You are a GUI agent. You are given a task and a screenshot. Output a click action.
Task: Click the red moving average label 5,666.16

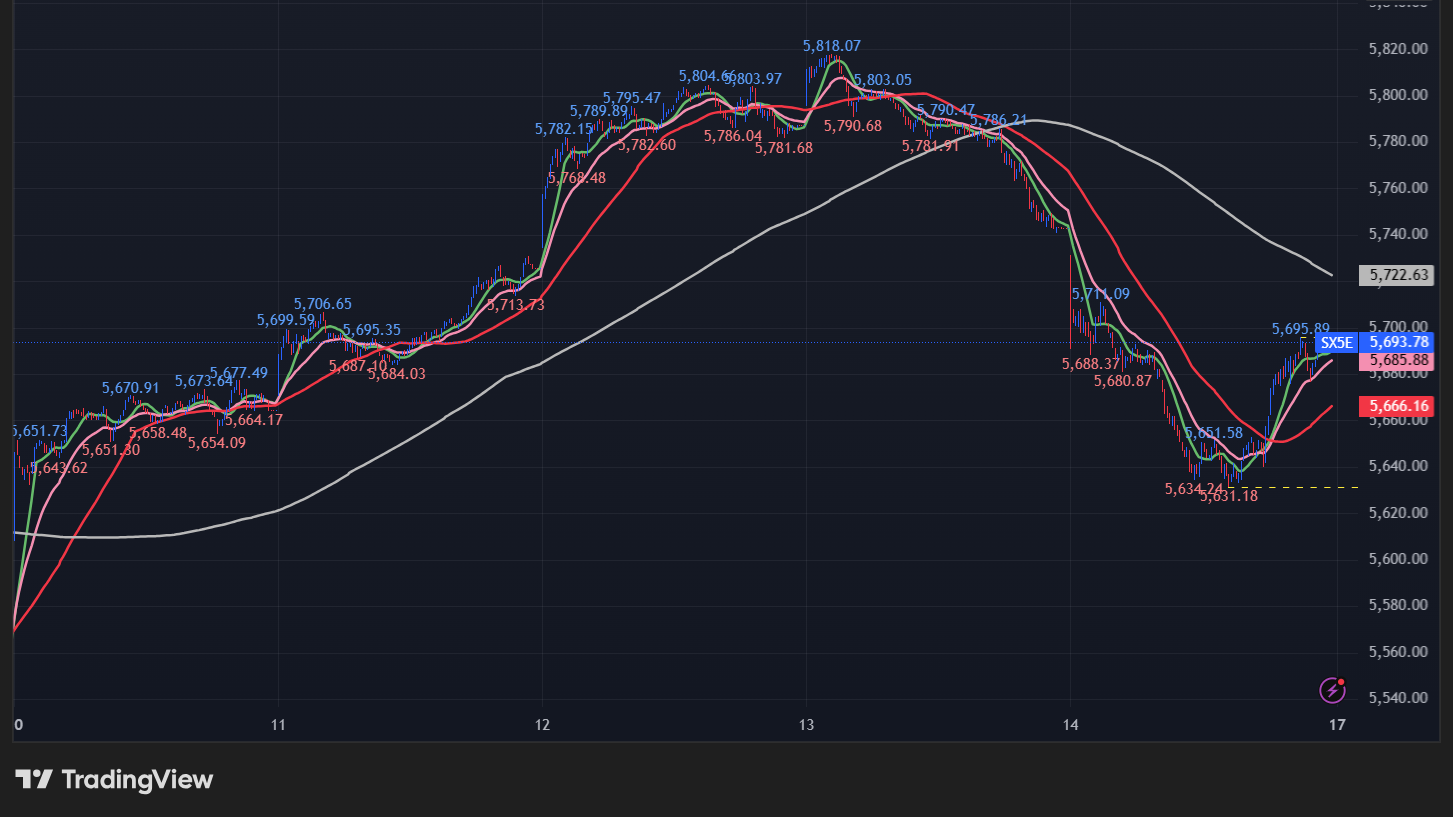click(x=1400, y=406)
